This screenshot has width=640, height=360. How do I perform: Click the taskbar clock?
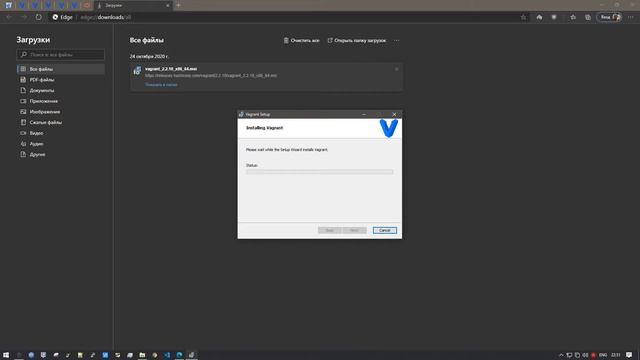pyautogui.click(x=616, y=355)
